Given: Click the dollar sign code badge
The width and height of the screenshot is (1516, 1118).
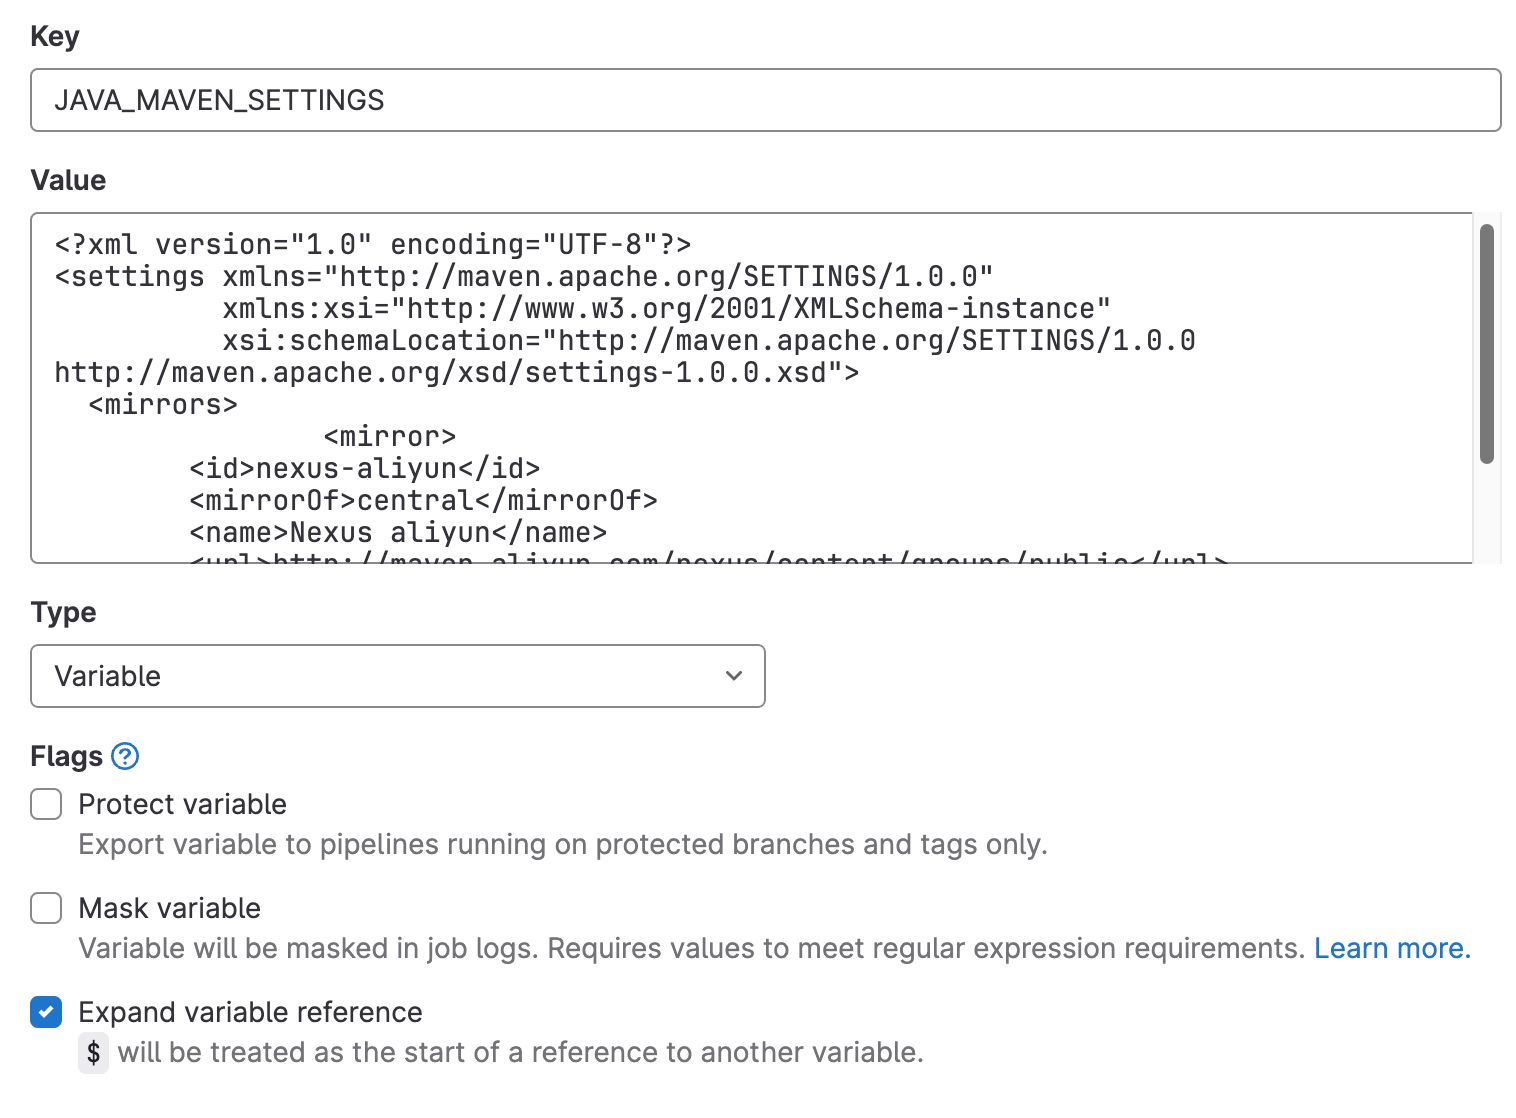Looking at the screenshot, I should click(93, 1052).
